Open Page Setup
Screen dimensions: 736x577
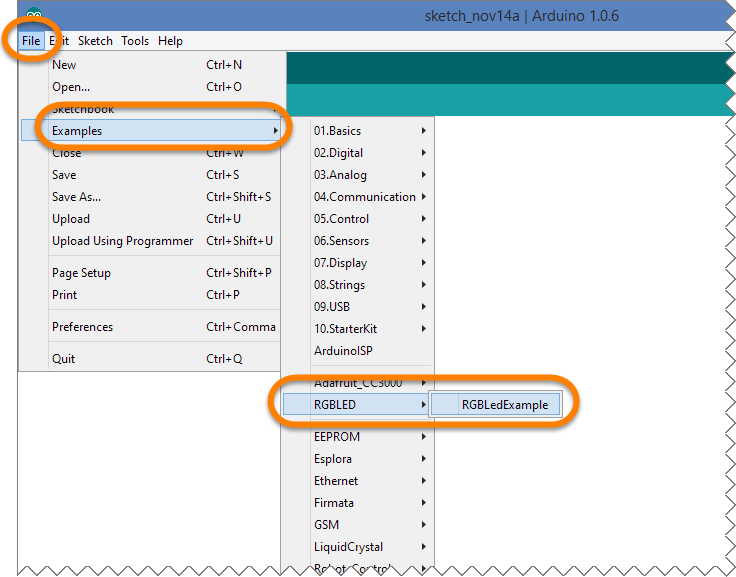coord(151,273)
